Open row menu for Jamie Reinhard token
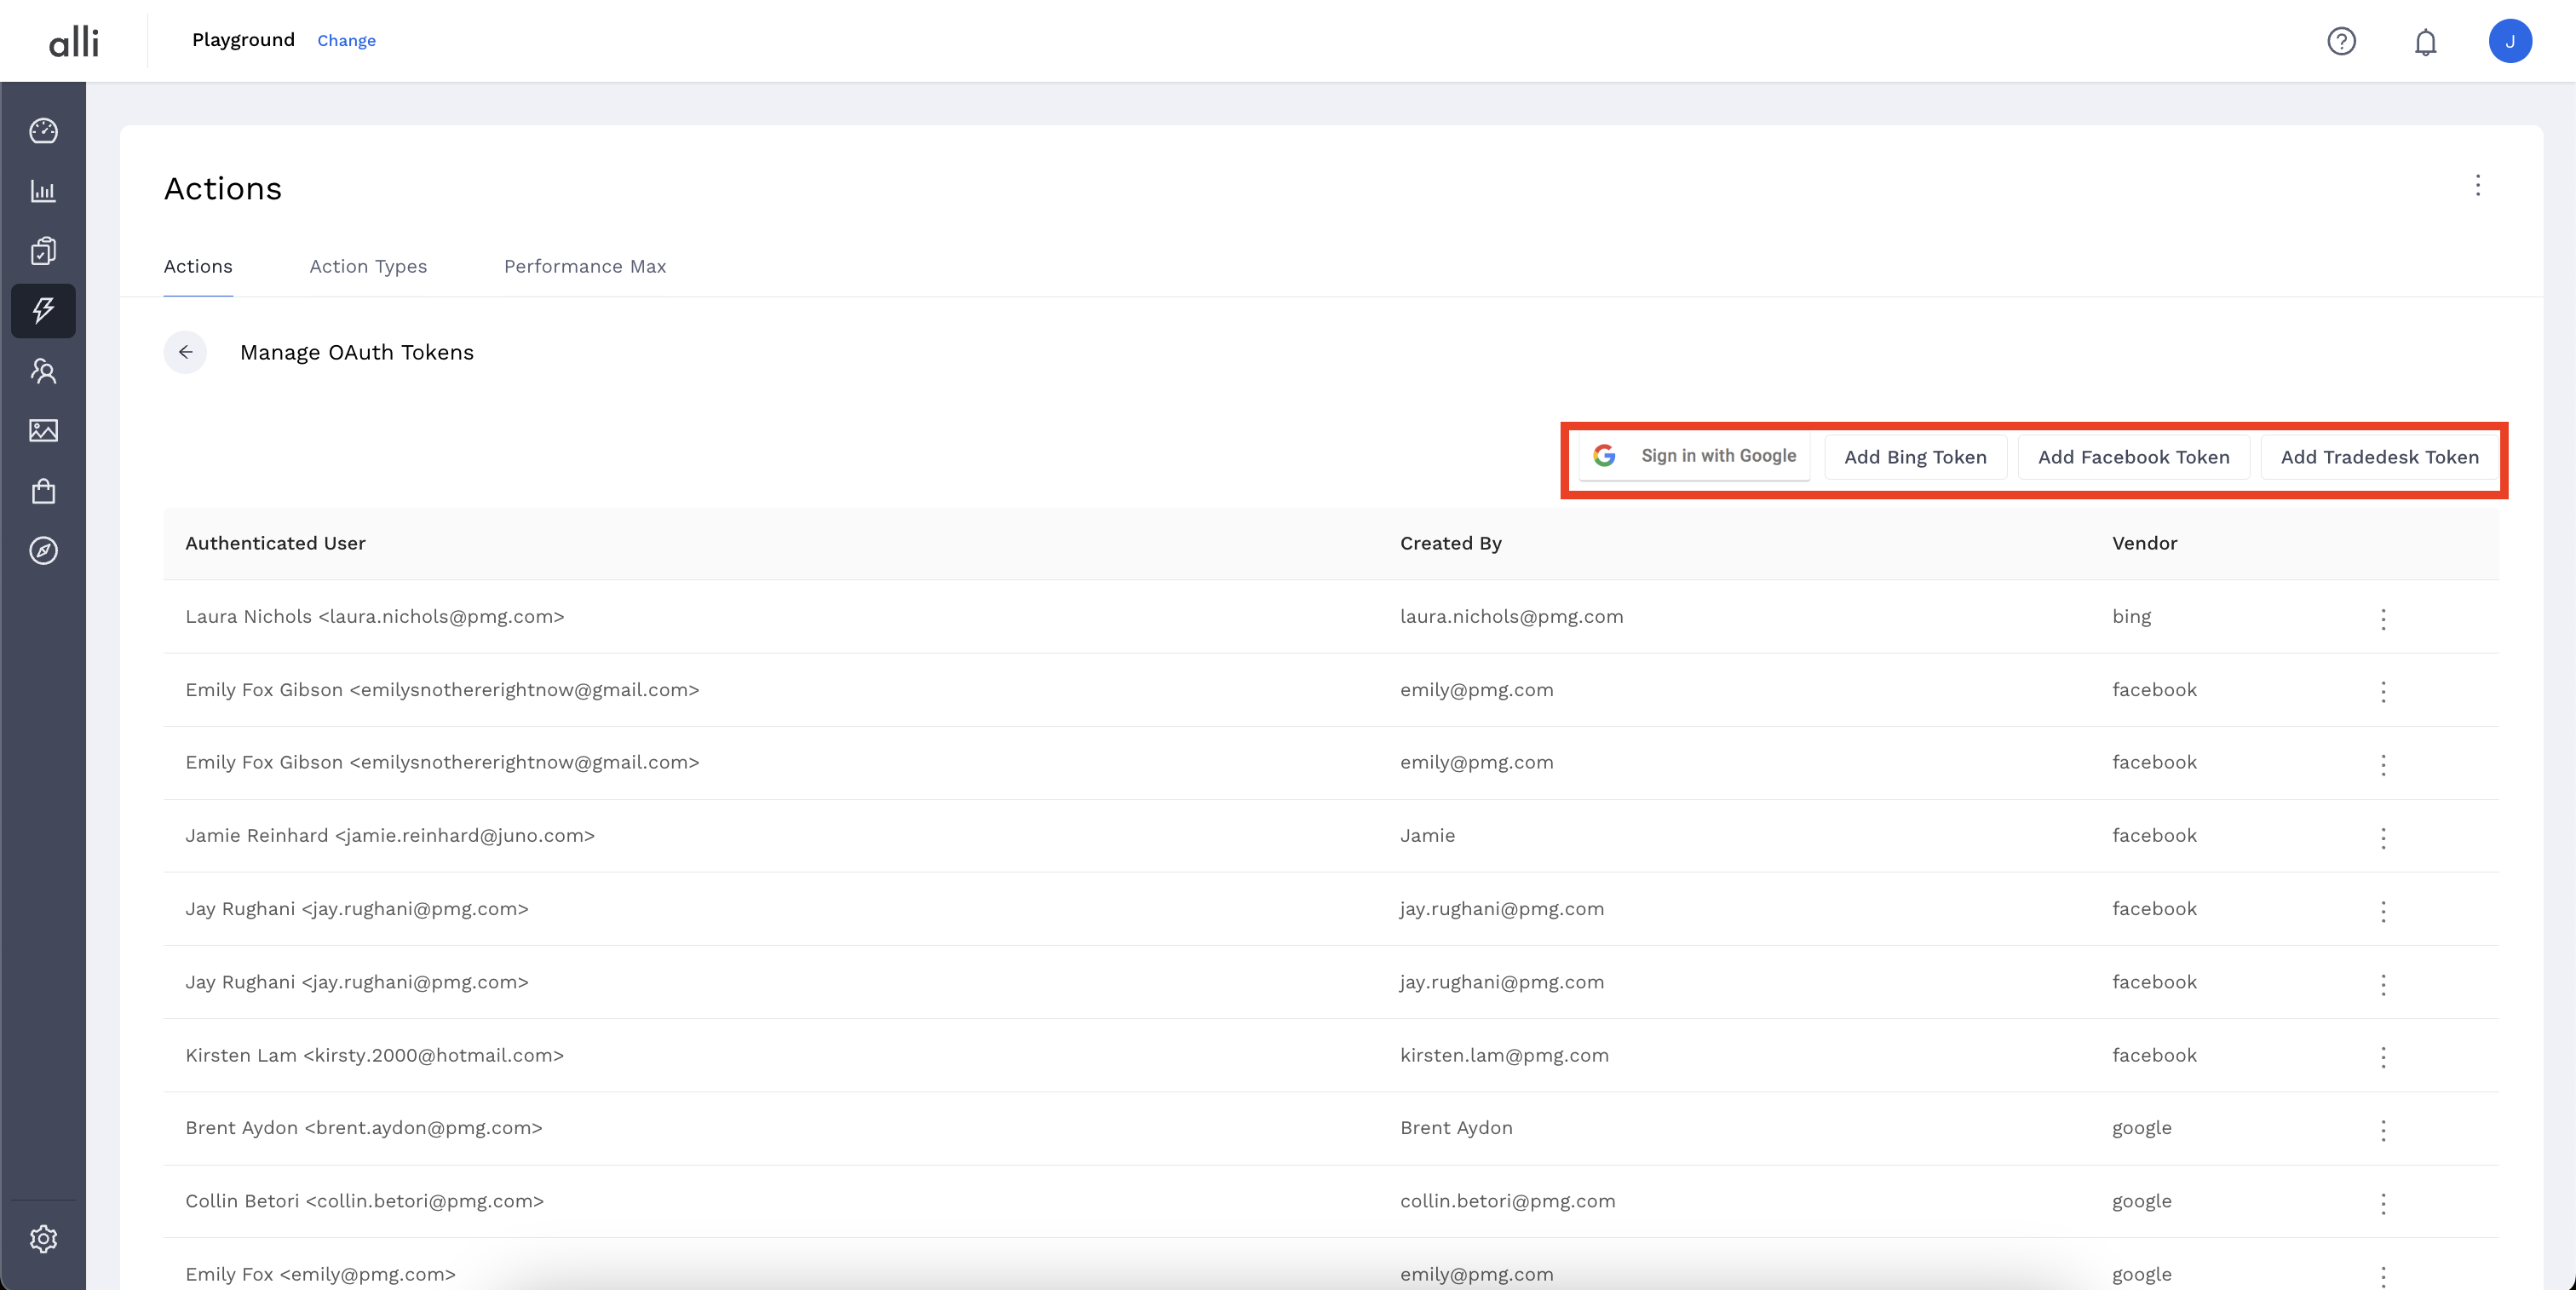 (2383, 838)
